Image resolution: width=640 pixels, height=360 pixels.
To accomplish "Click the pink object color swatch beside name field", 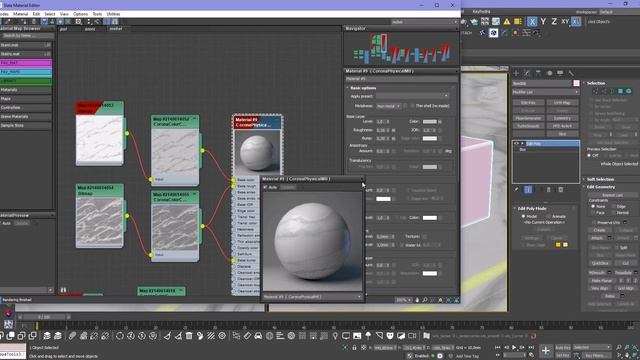I will coord(576,83).
